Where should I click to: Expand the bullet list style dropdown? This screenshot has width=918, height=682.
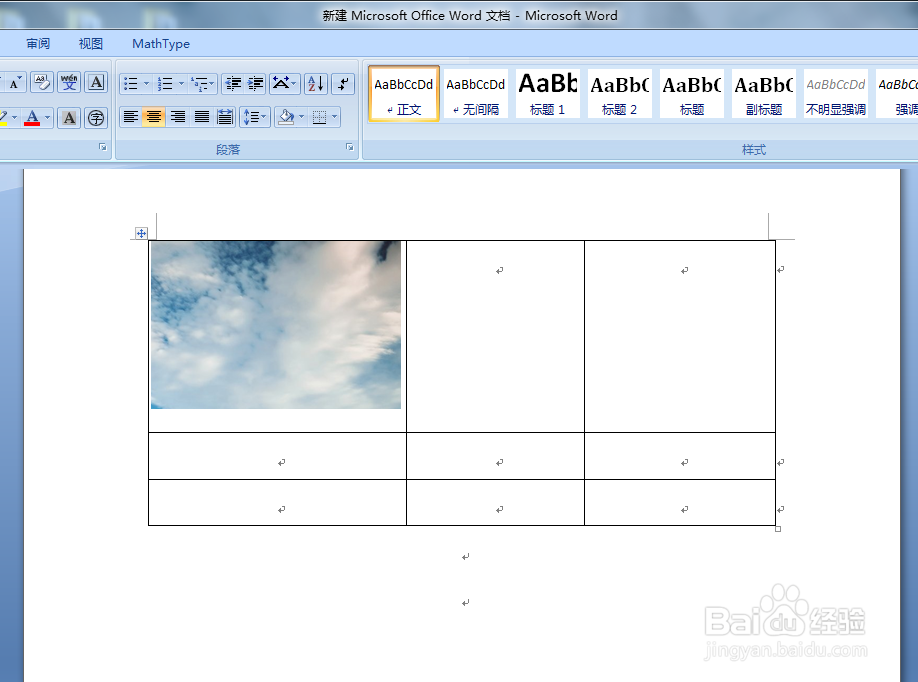(146, 84)
